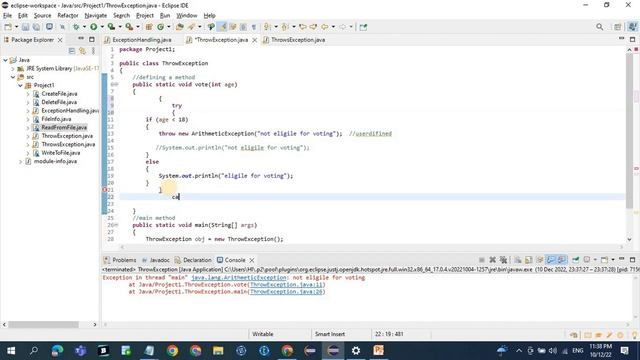Toggle Word Wrap in the console toolbar
Viewport: 640px width, 360px height.
pyautogui.click(x=540, y=260)
